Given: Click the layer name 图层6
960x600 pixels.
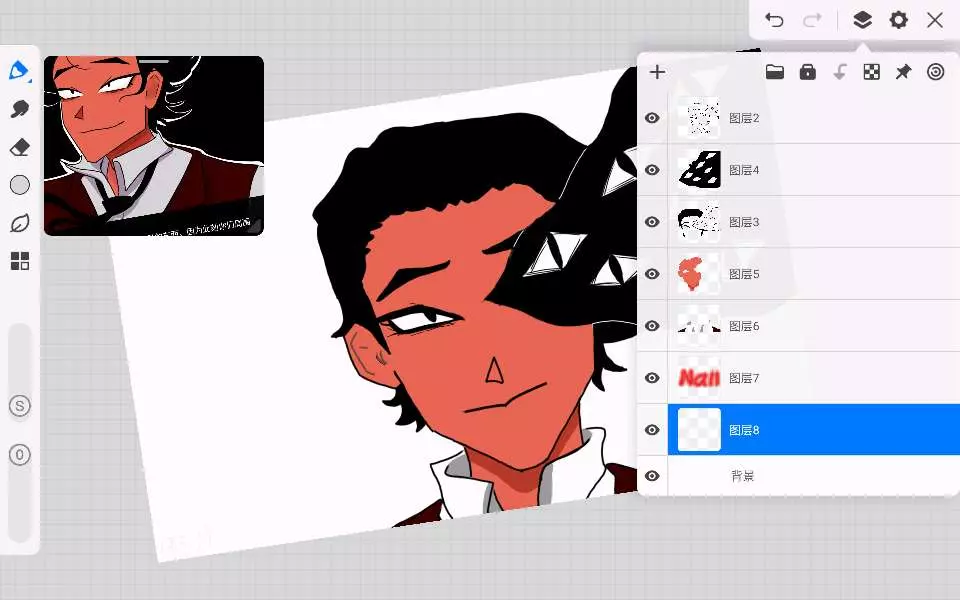Looking at the screenshot, I should coord(744,326).
